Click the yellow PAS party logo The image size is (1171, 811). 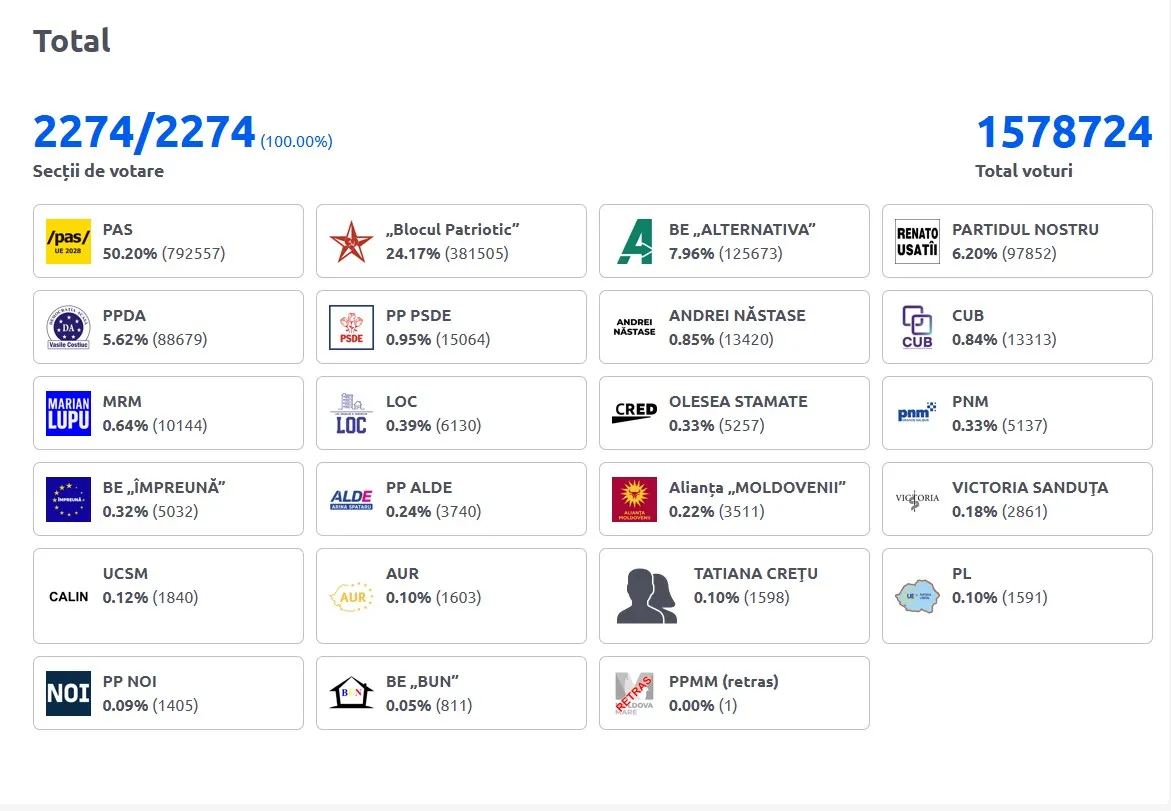(x=68, y=241)
